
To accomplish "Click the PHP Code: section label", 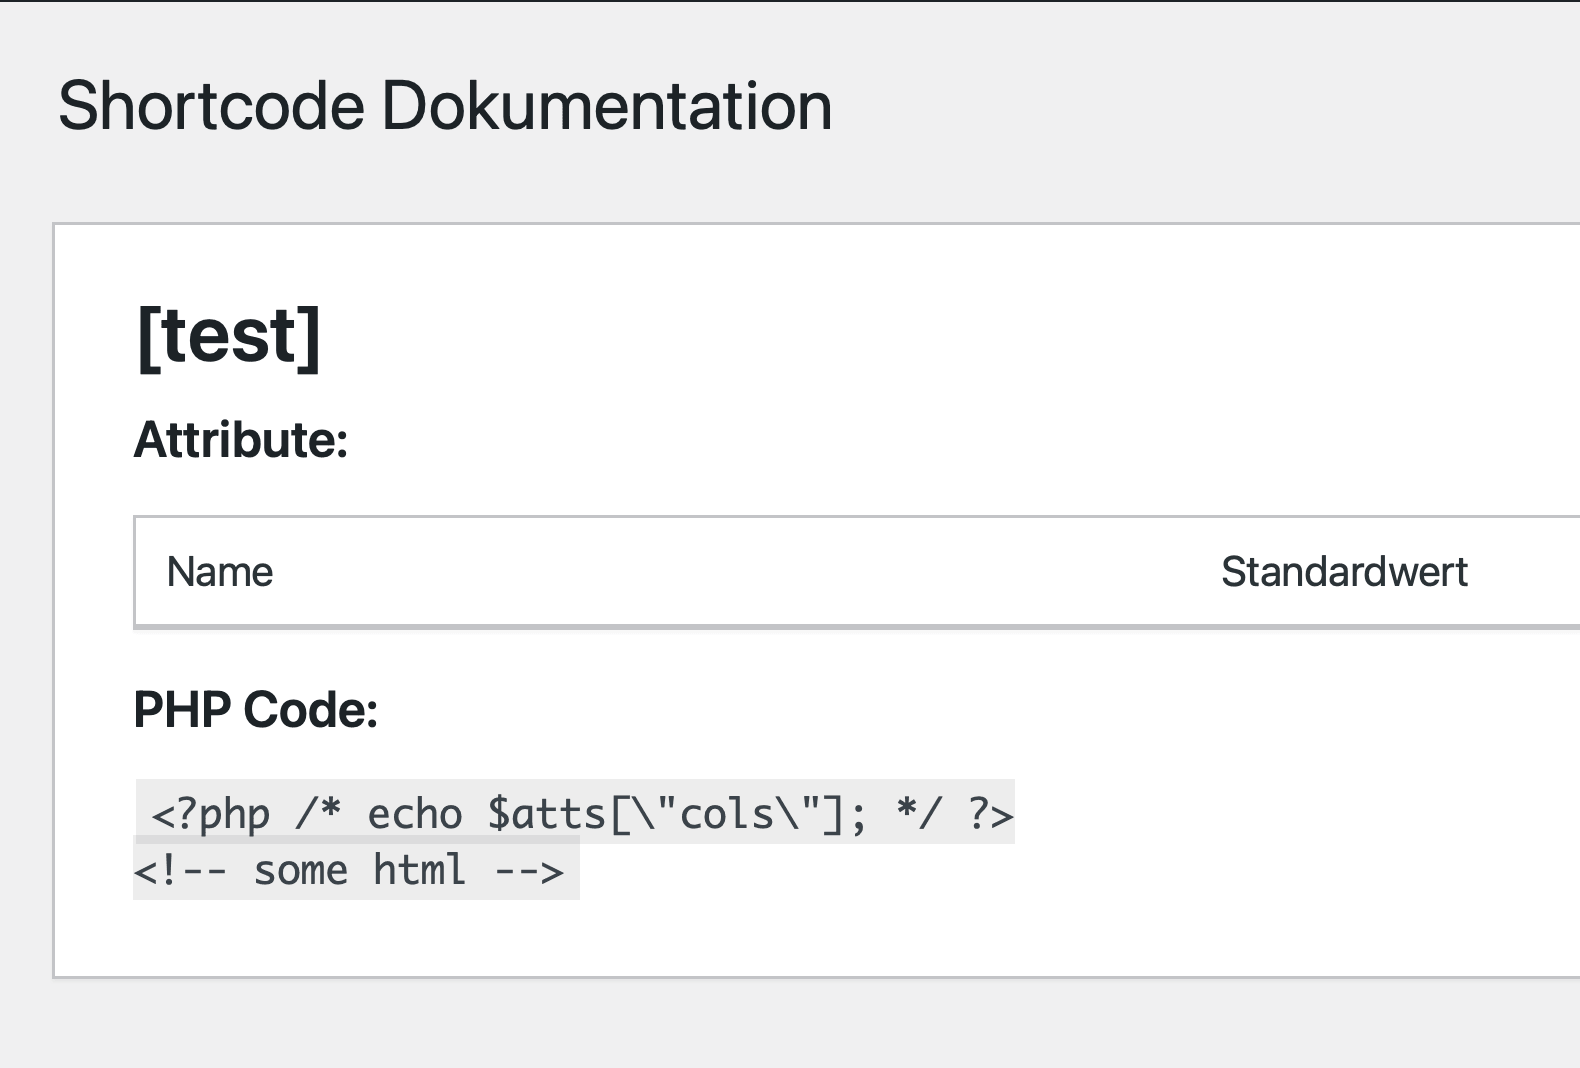I will [x=256, y=710].
